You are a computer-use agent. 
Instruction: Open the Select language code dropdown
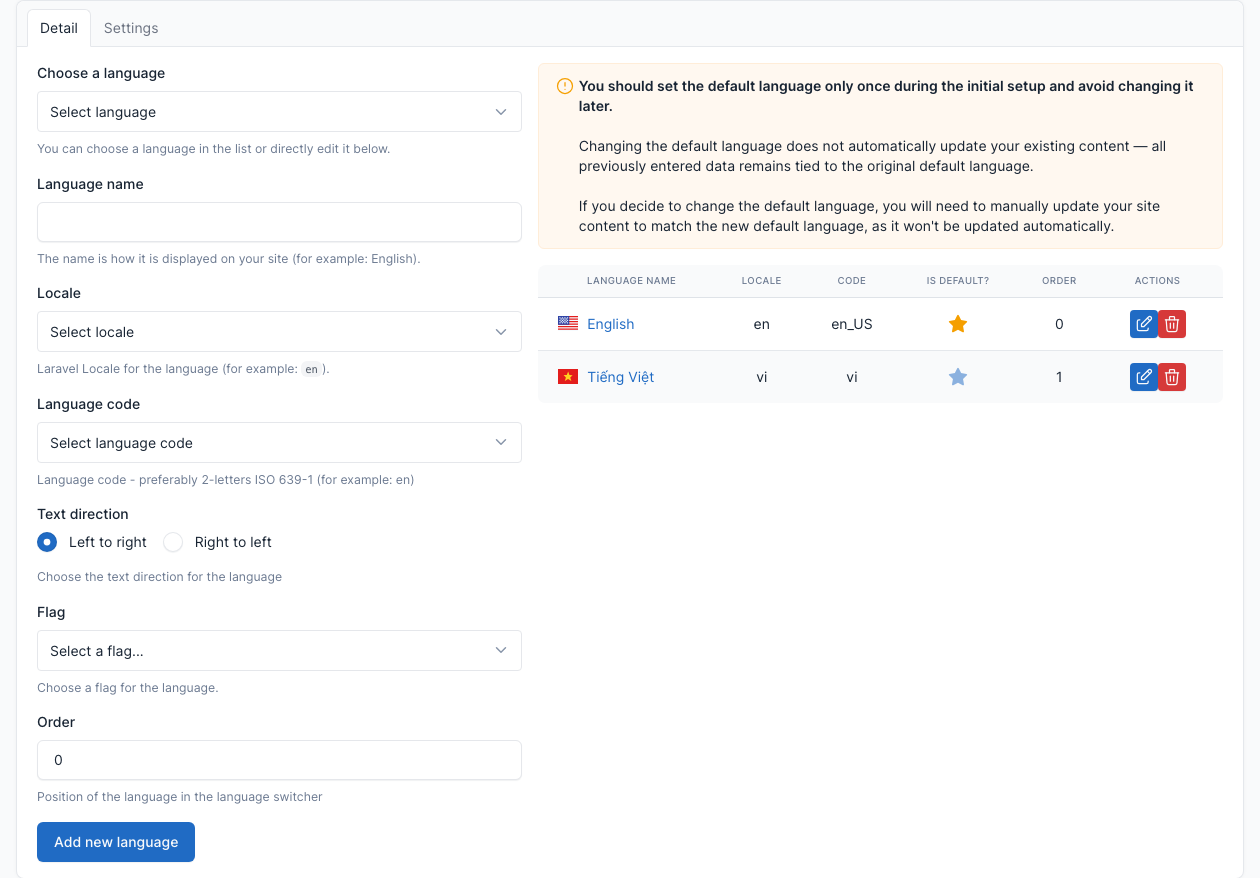click(x=279, y=443)
